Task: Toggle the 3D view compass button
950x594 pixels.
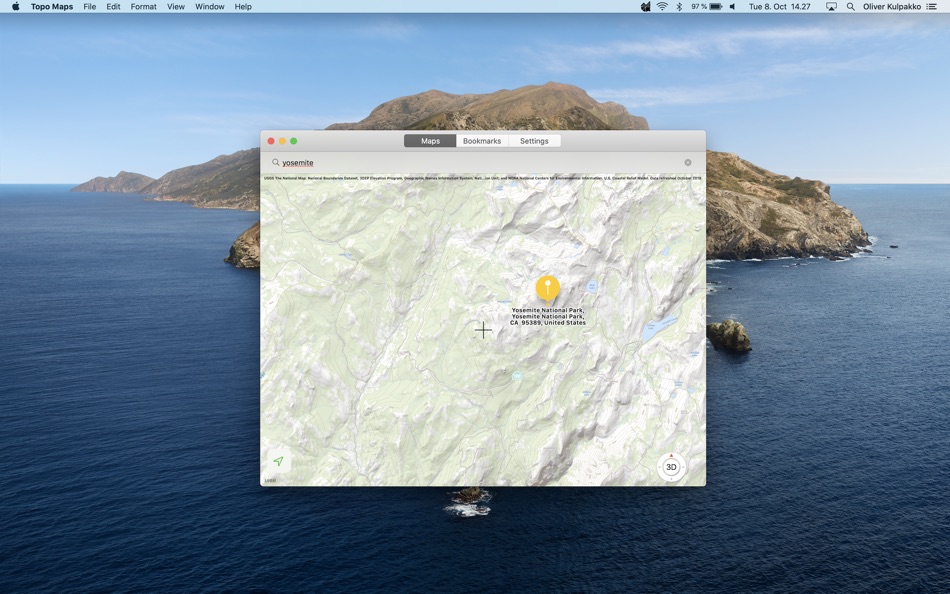Action: (671, 467)
